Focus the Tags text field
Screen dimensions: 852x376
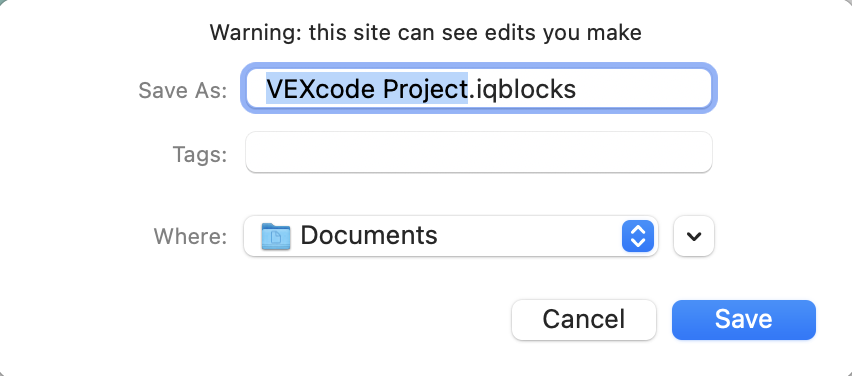pos(479,152)
